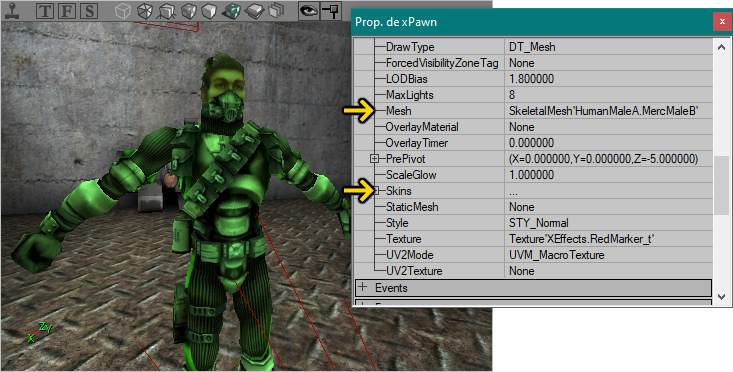
Task: Click the PrePivot coordinates value
Action: pos(604,159)
